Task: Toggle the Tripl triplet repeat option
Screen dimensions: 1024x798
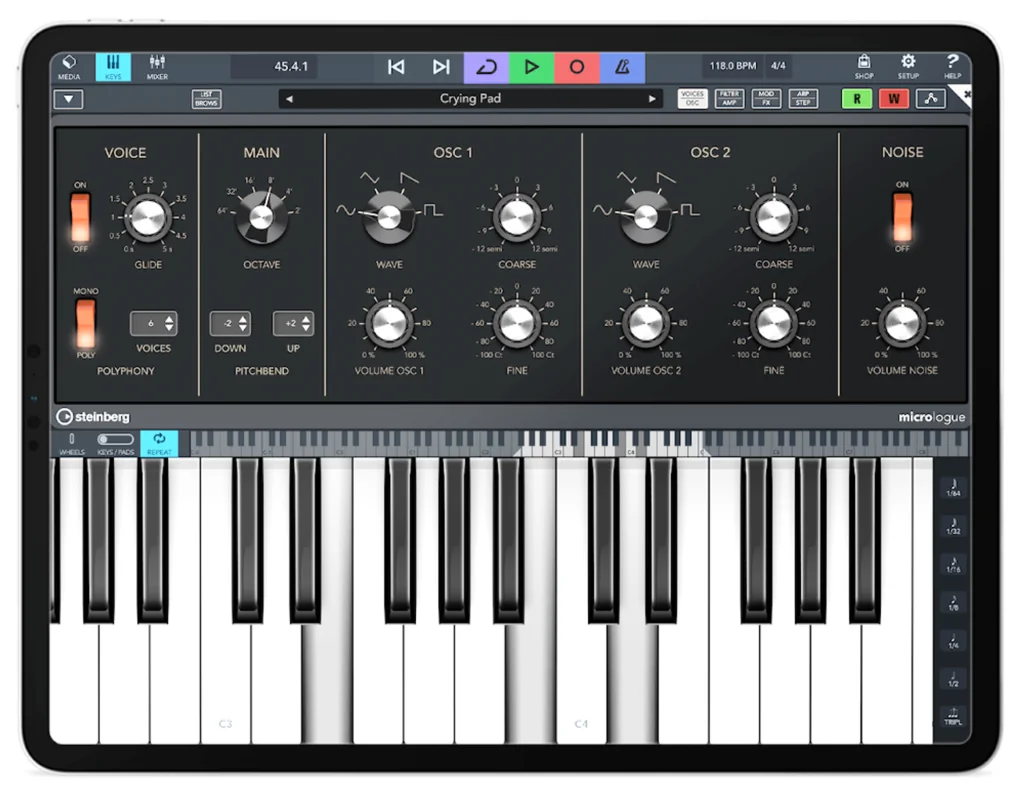Action: click(x=953, y=716)
